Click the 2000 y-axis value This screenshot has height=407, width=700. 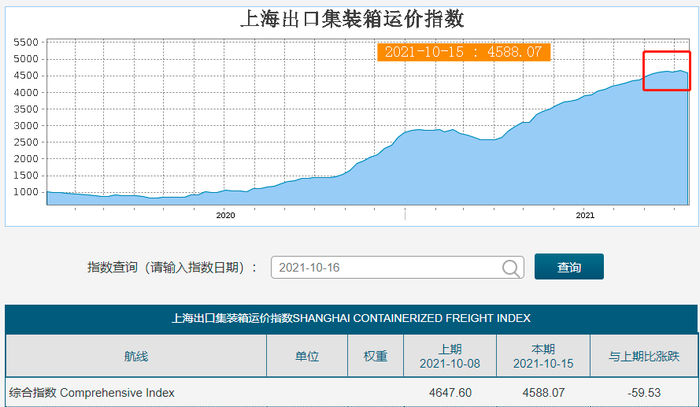click(x=26, y=158)
